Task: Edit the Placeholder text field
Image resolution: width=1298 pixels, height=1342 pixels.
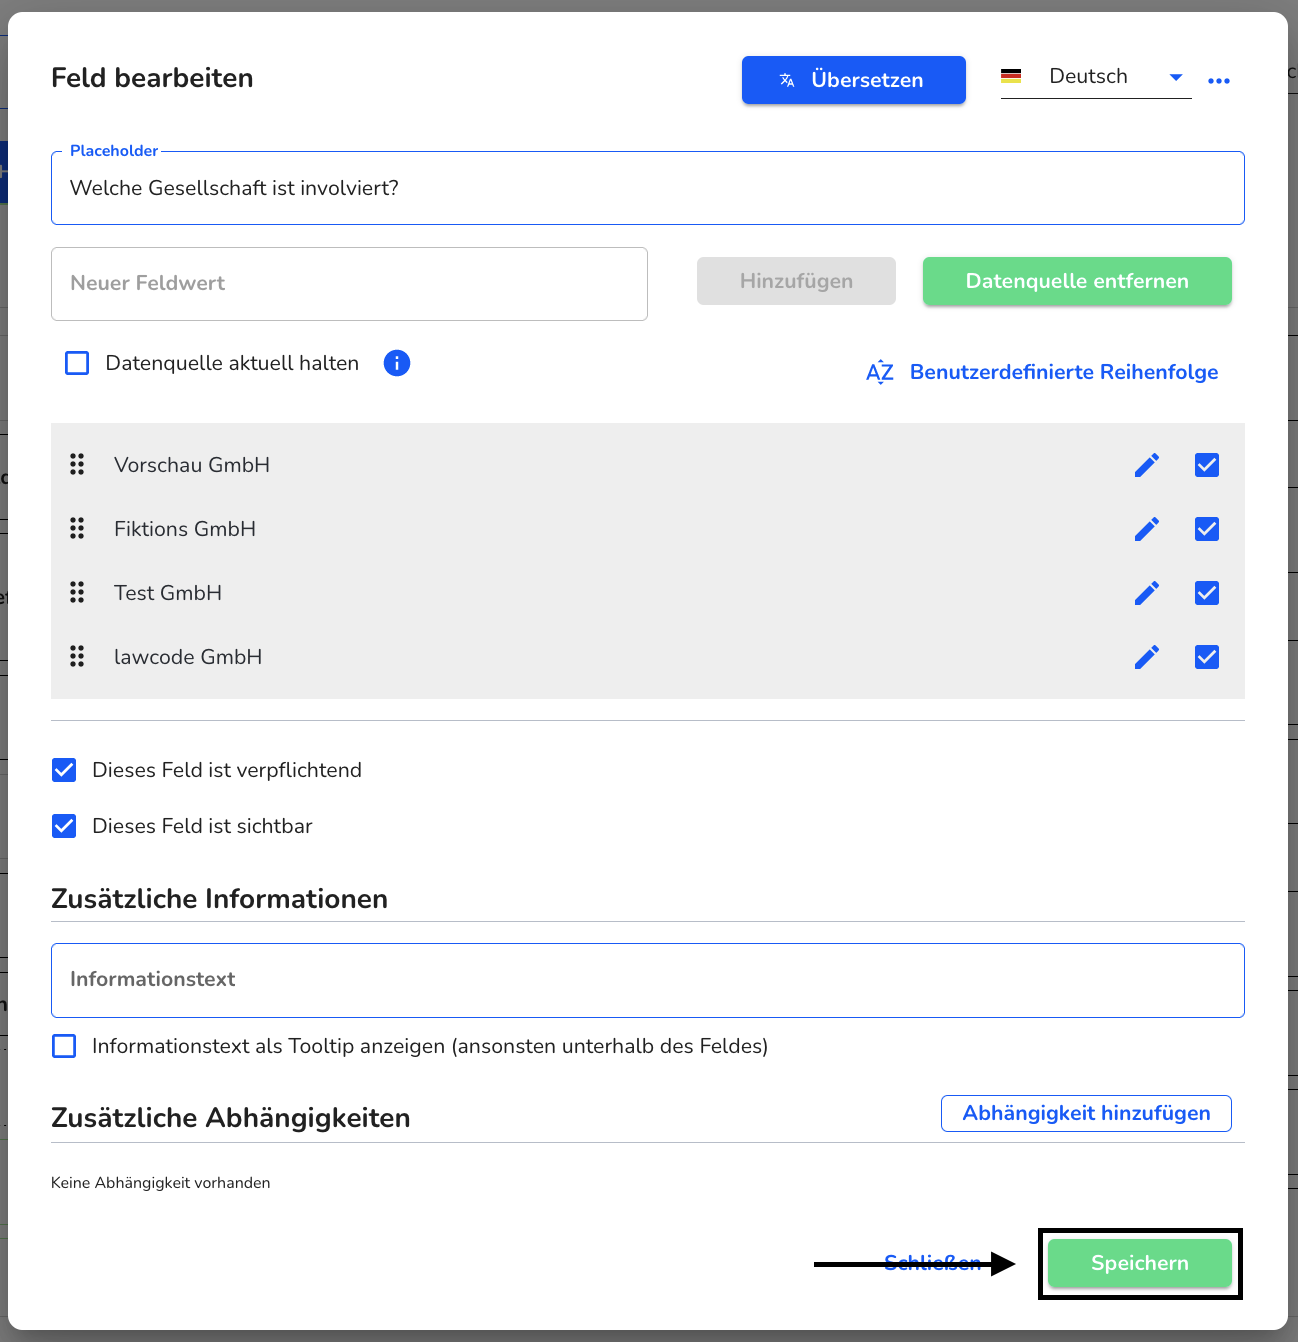Action: click(x=648, y=188)
